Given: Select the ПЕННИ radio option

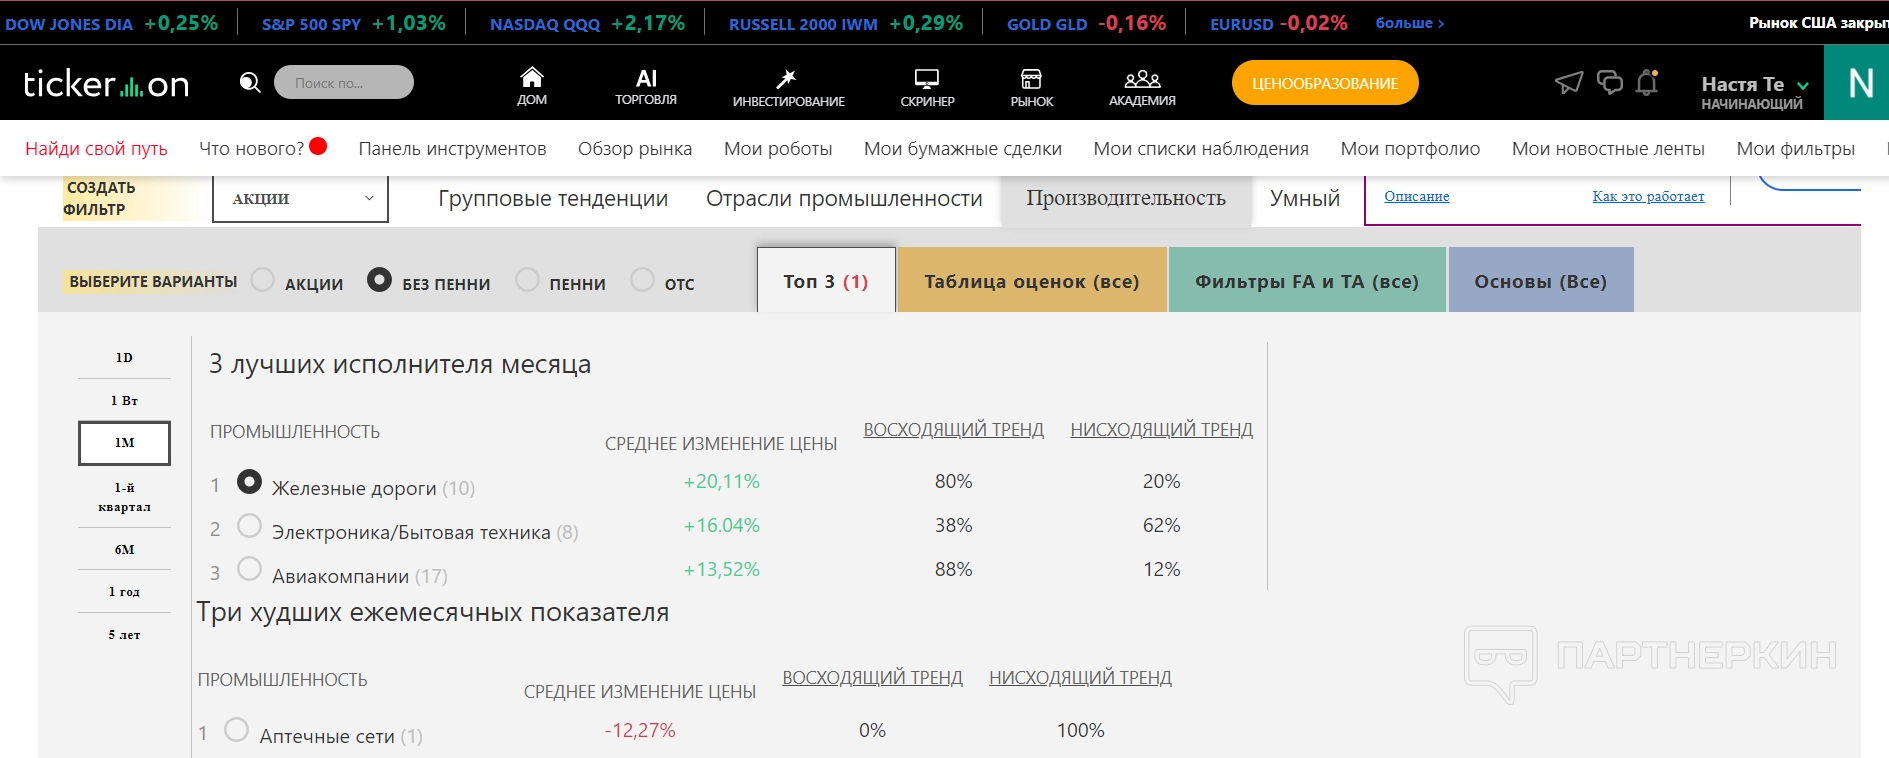Looking at the screenshot, I should pos(527,280).
